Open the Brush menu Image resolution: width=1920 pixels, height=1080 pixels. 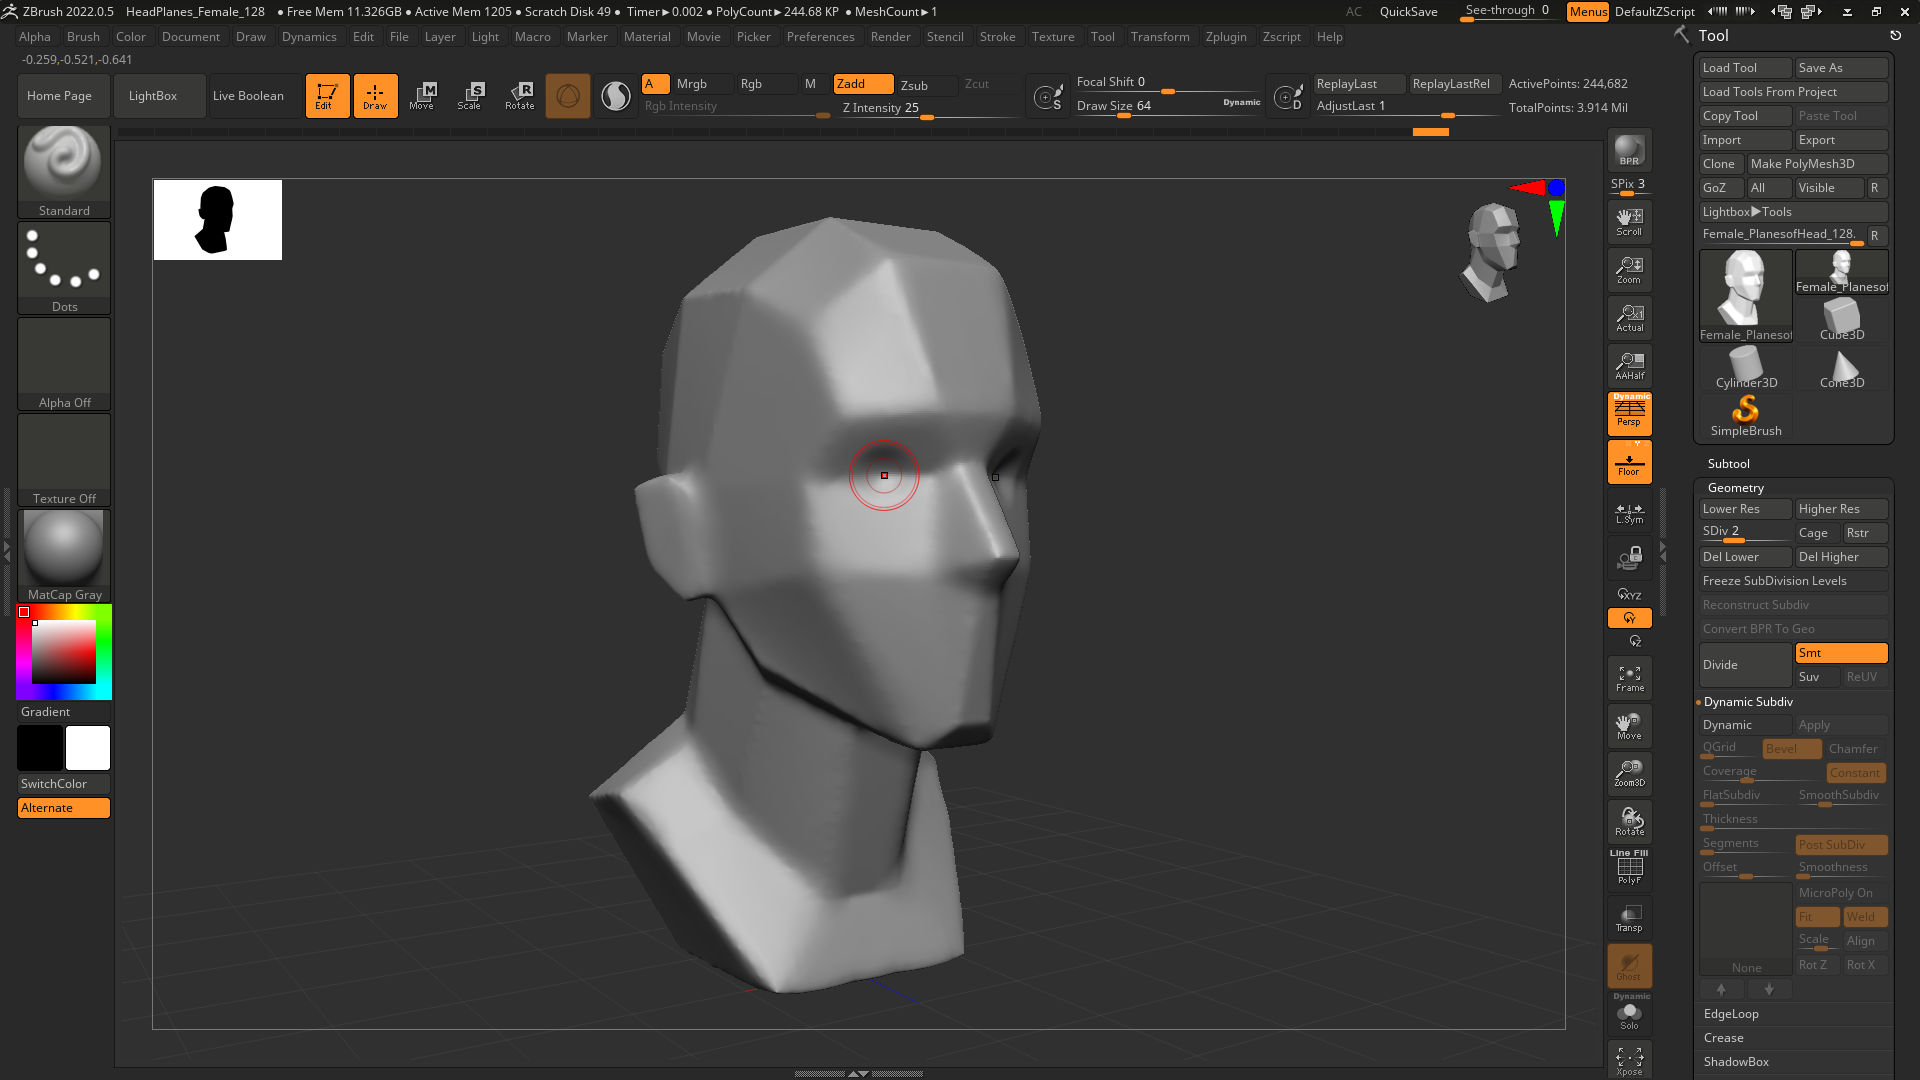tap(83, 37)
